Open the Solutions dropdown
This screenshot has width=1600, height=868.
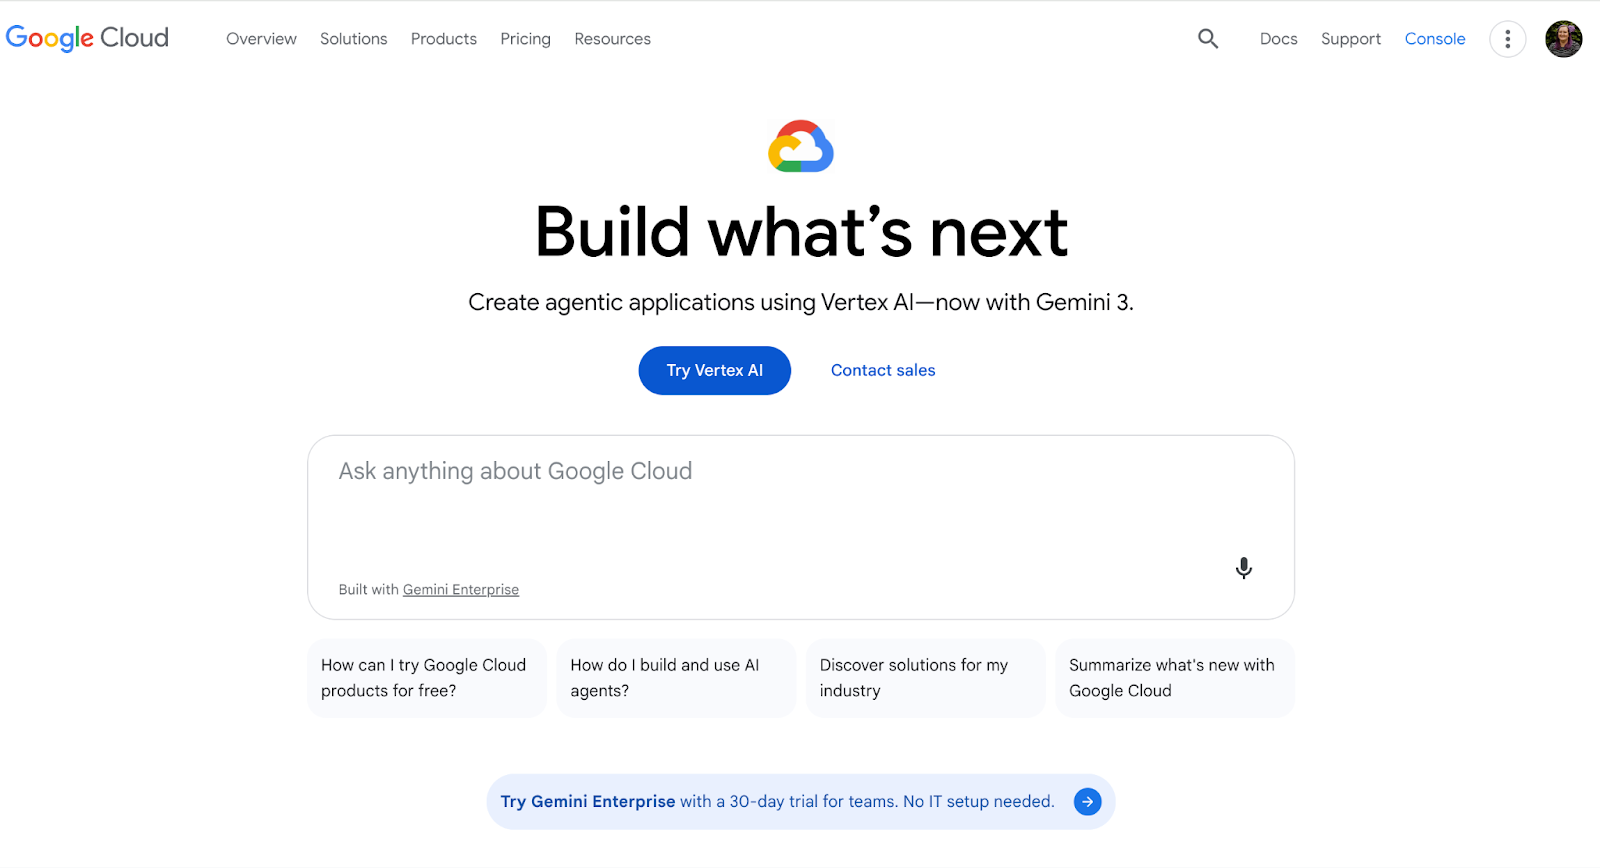[353, 38]
